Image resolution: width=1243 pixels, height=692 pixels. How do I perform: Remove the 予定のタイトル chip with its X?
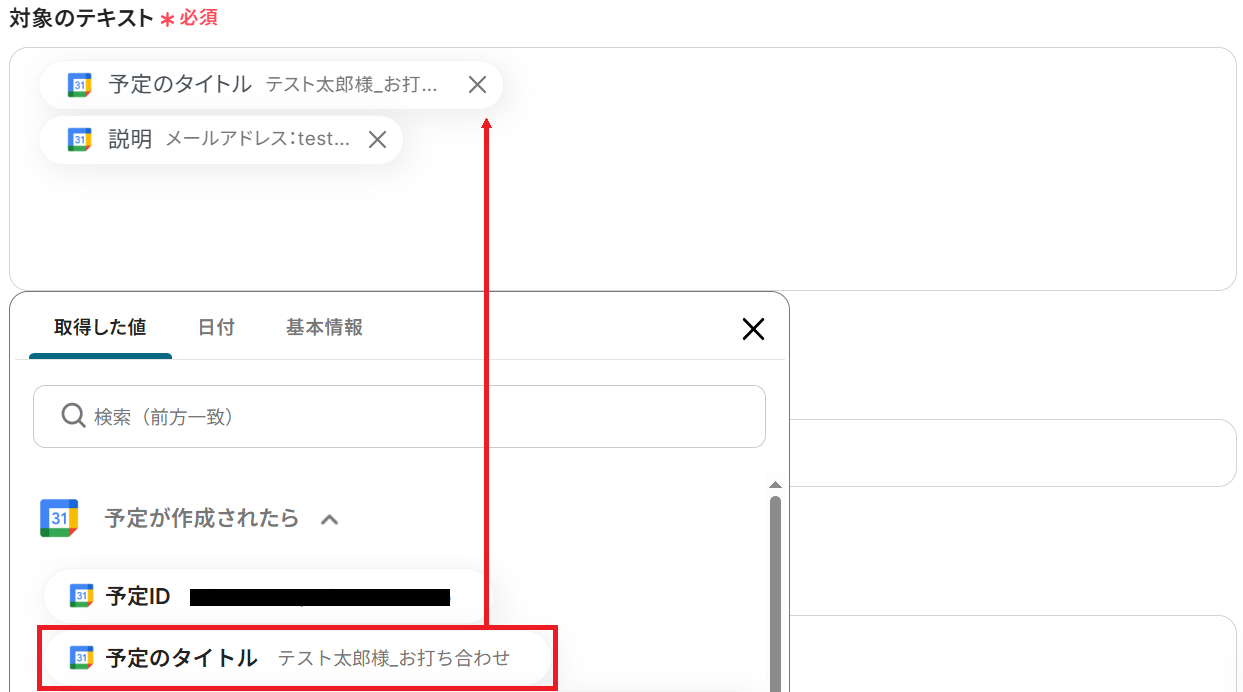[x=477, y=85]
